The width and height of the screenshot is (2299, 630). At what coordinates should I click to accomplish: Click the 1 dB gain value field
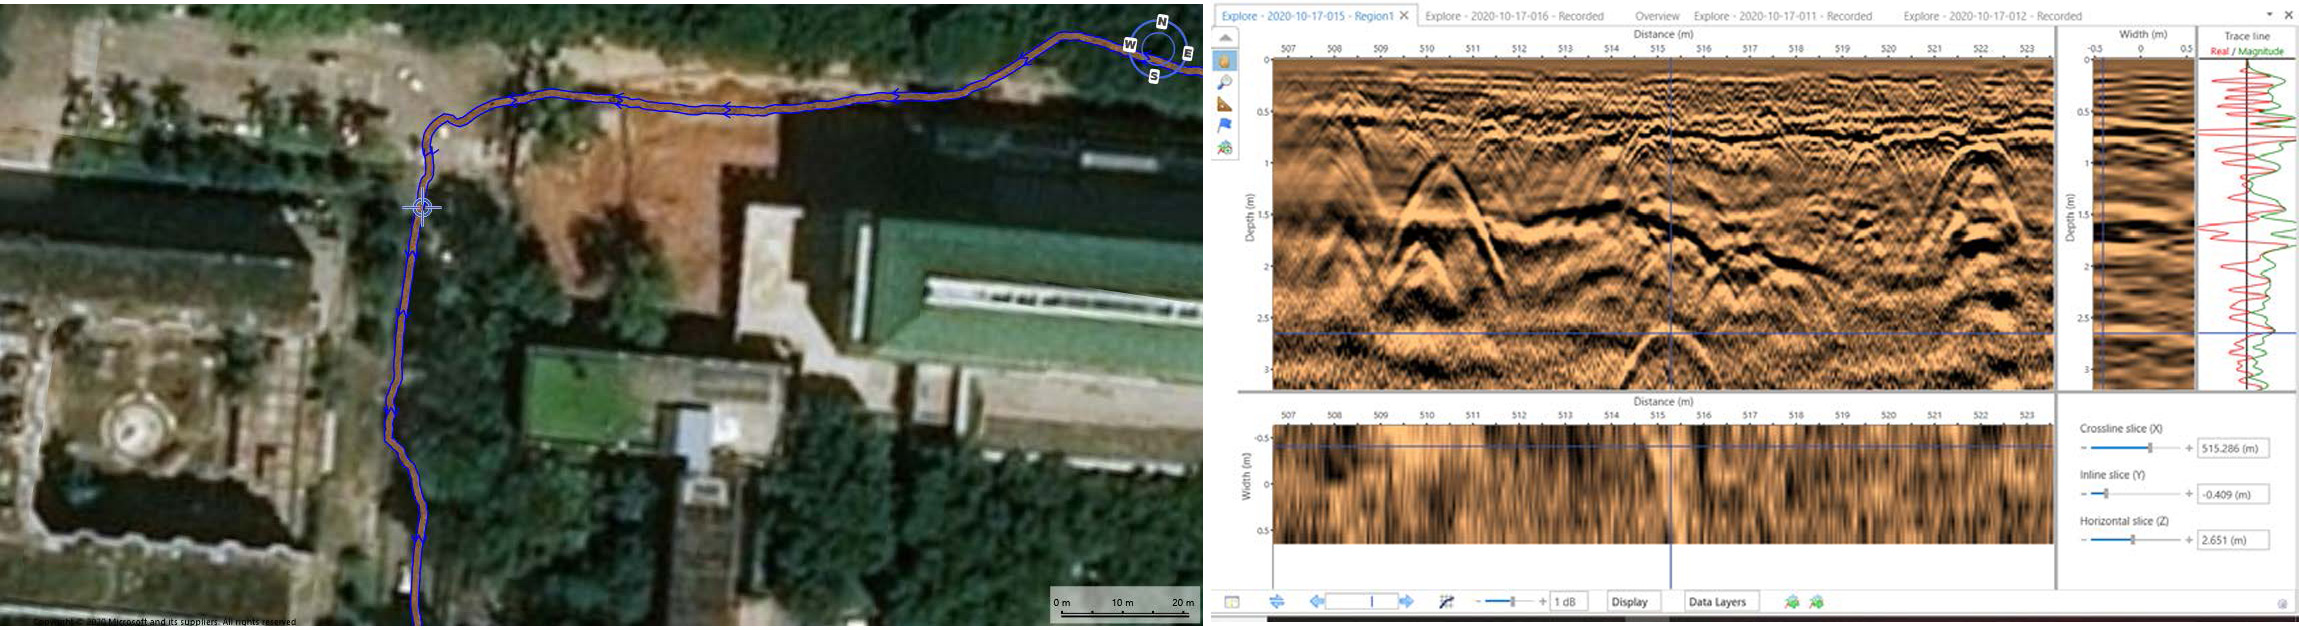1568,602
